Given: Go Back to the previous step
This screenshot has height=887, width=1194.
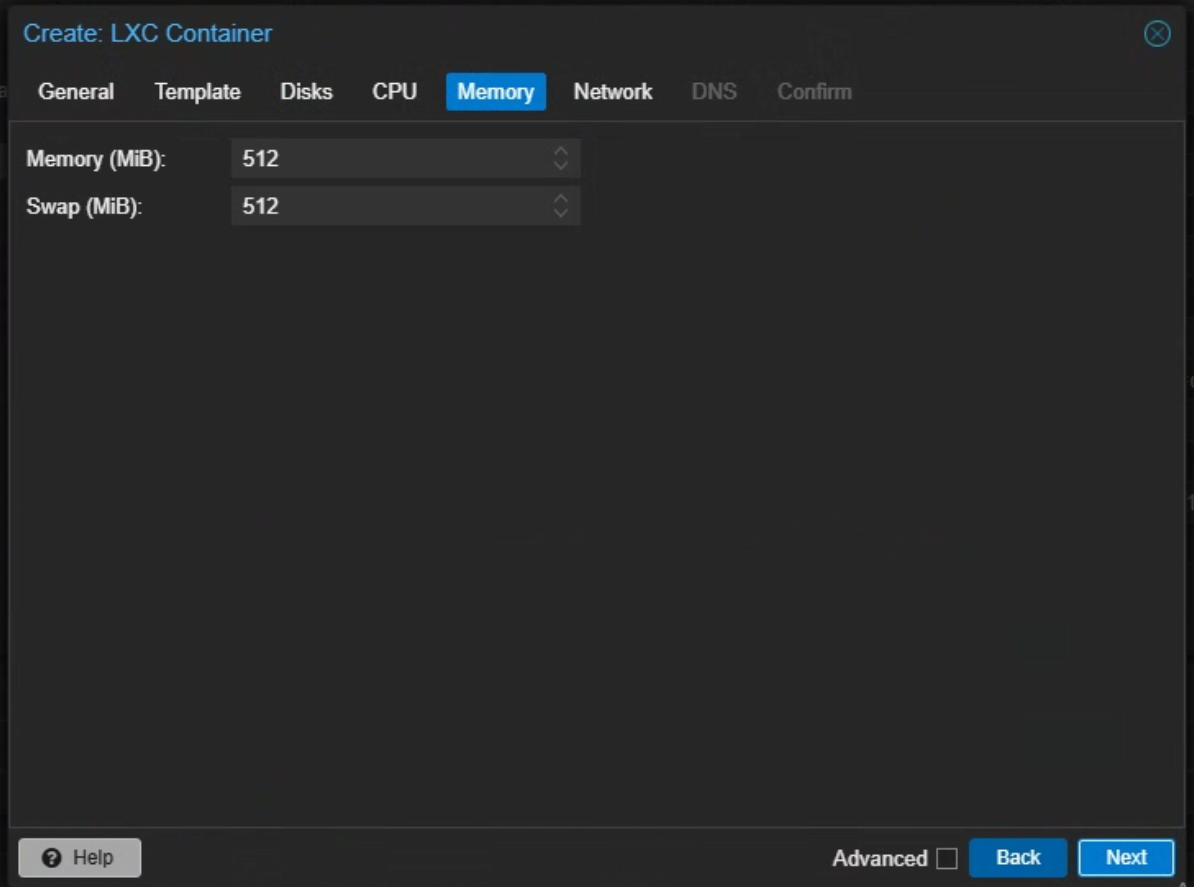Looking at the screenshot, I should click(x=1018, y=857).
